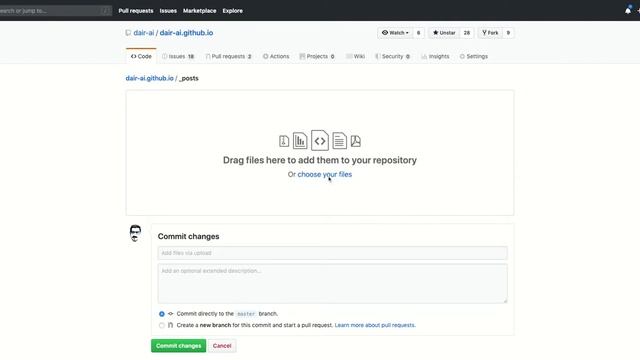Click the zip file icon in the drop area
640x360 pixels.
[284, 141]
